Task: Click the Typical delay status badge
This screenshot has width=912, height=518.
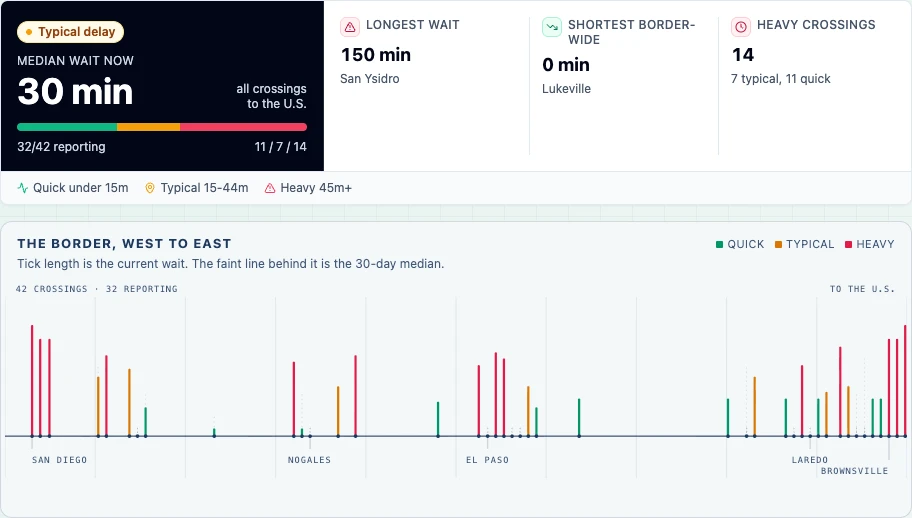Action: click(70, 32)
